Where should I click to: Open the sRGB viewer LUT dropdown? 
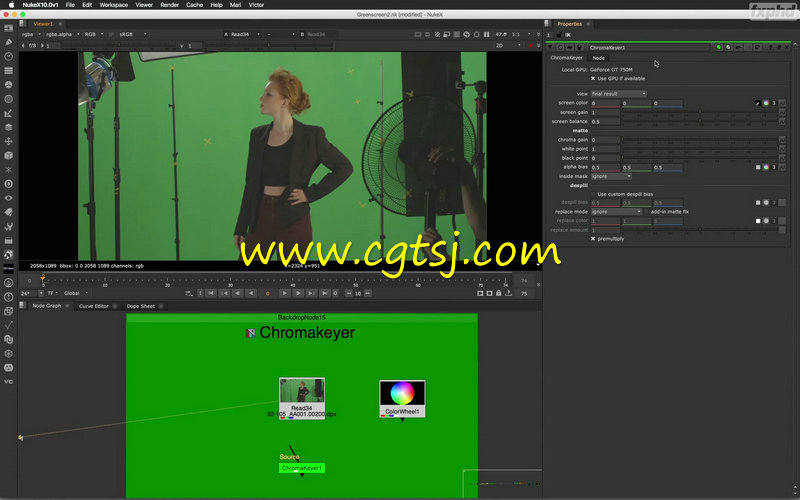(132, 34)
